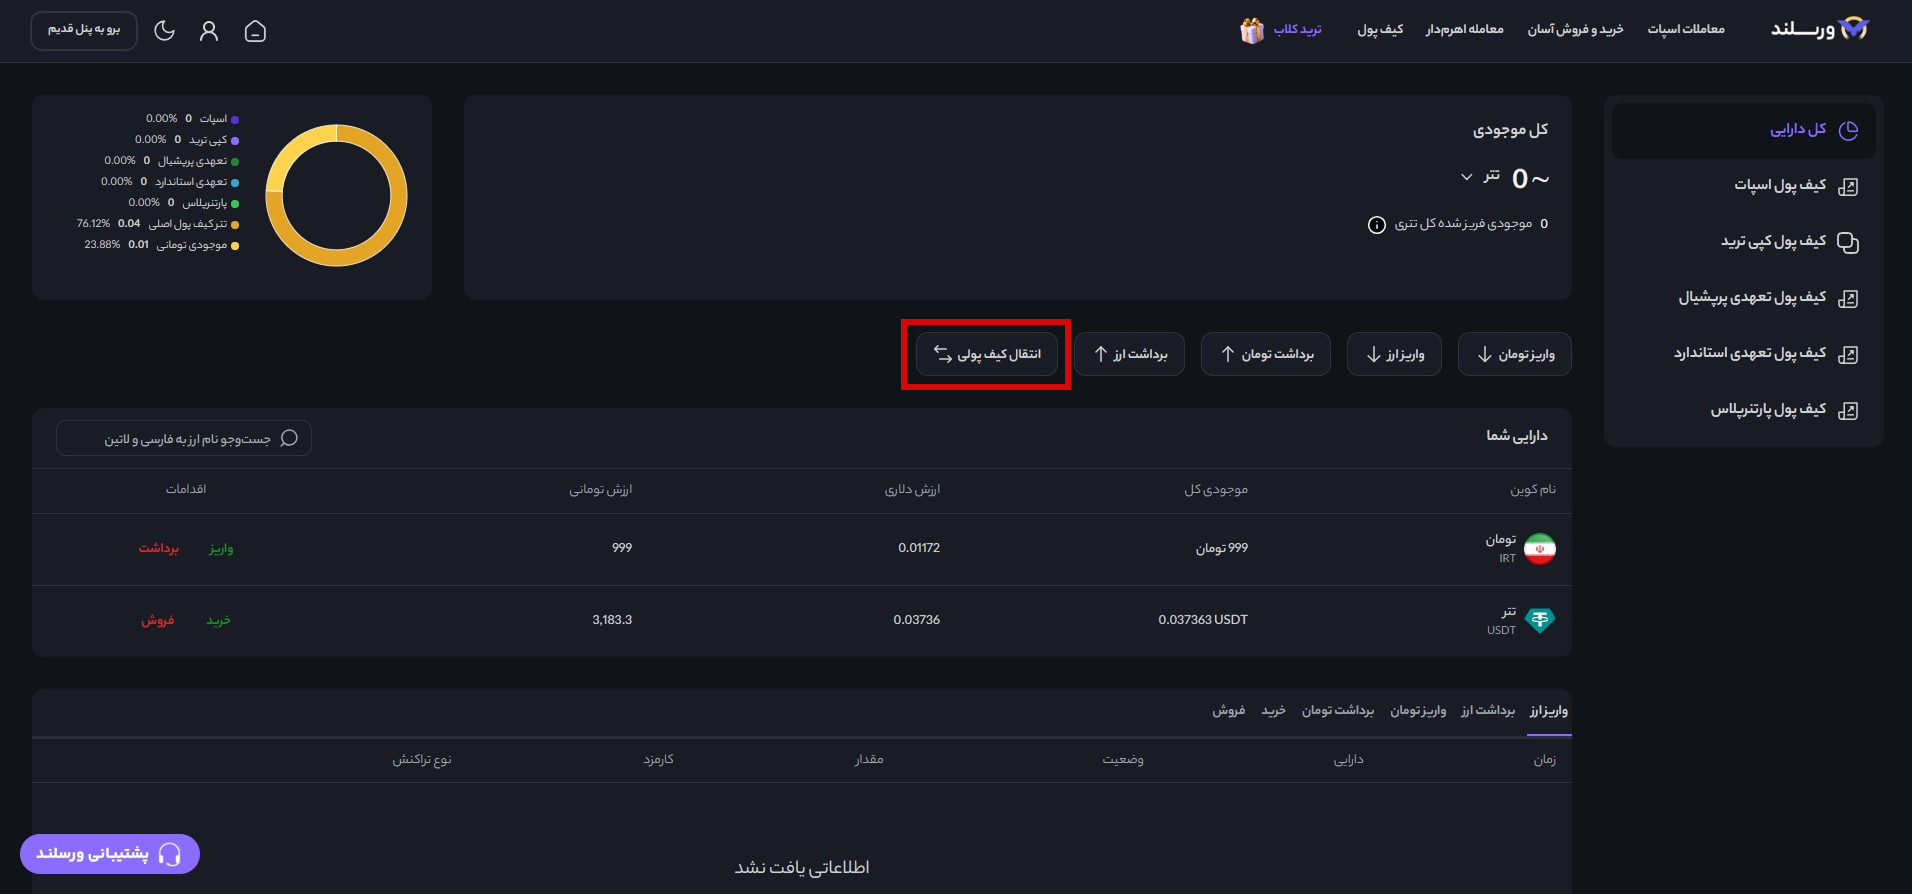Select کیف پول کپی ترید in sidebar
The height and width of the screenshot is (894, 1912).
point(1773,242)
